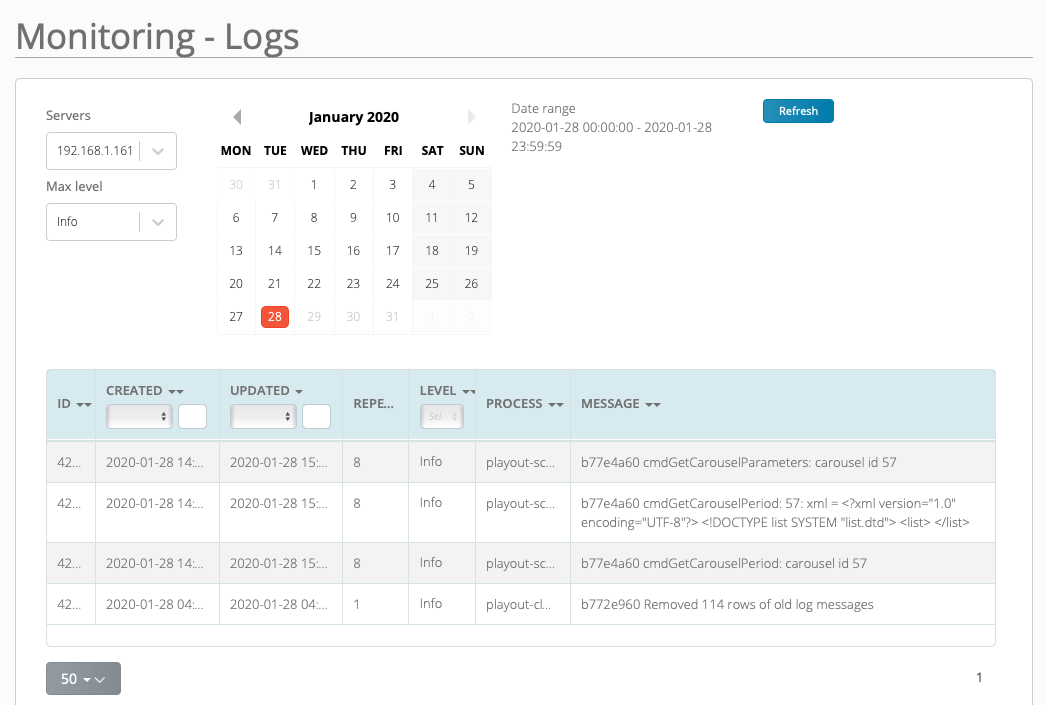Open the Max level Info dropdown

(111, 222)
